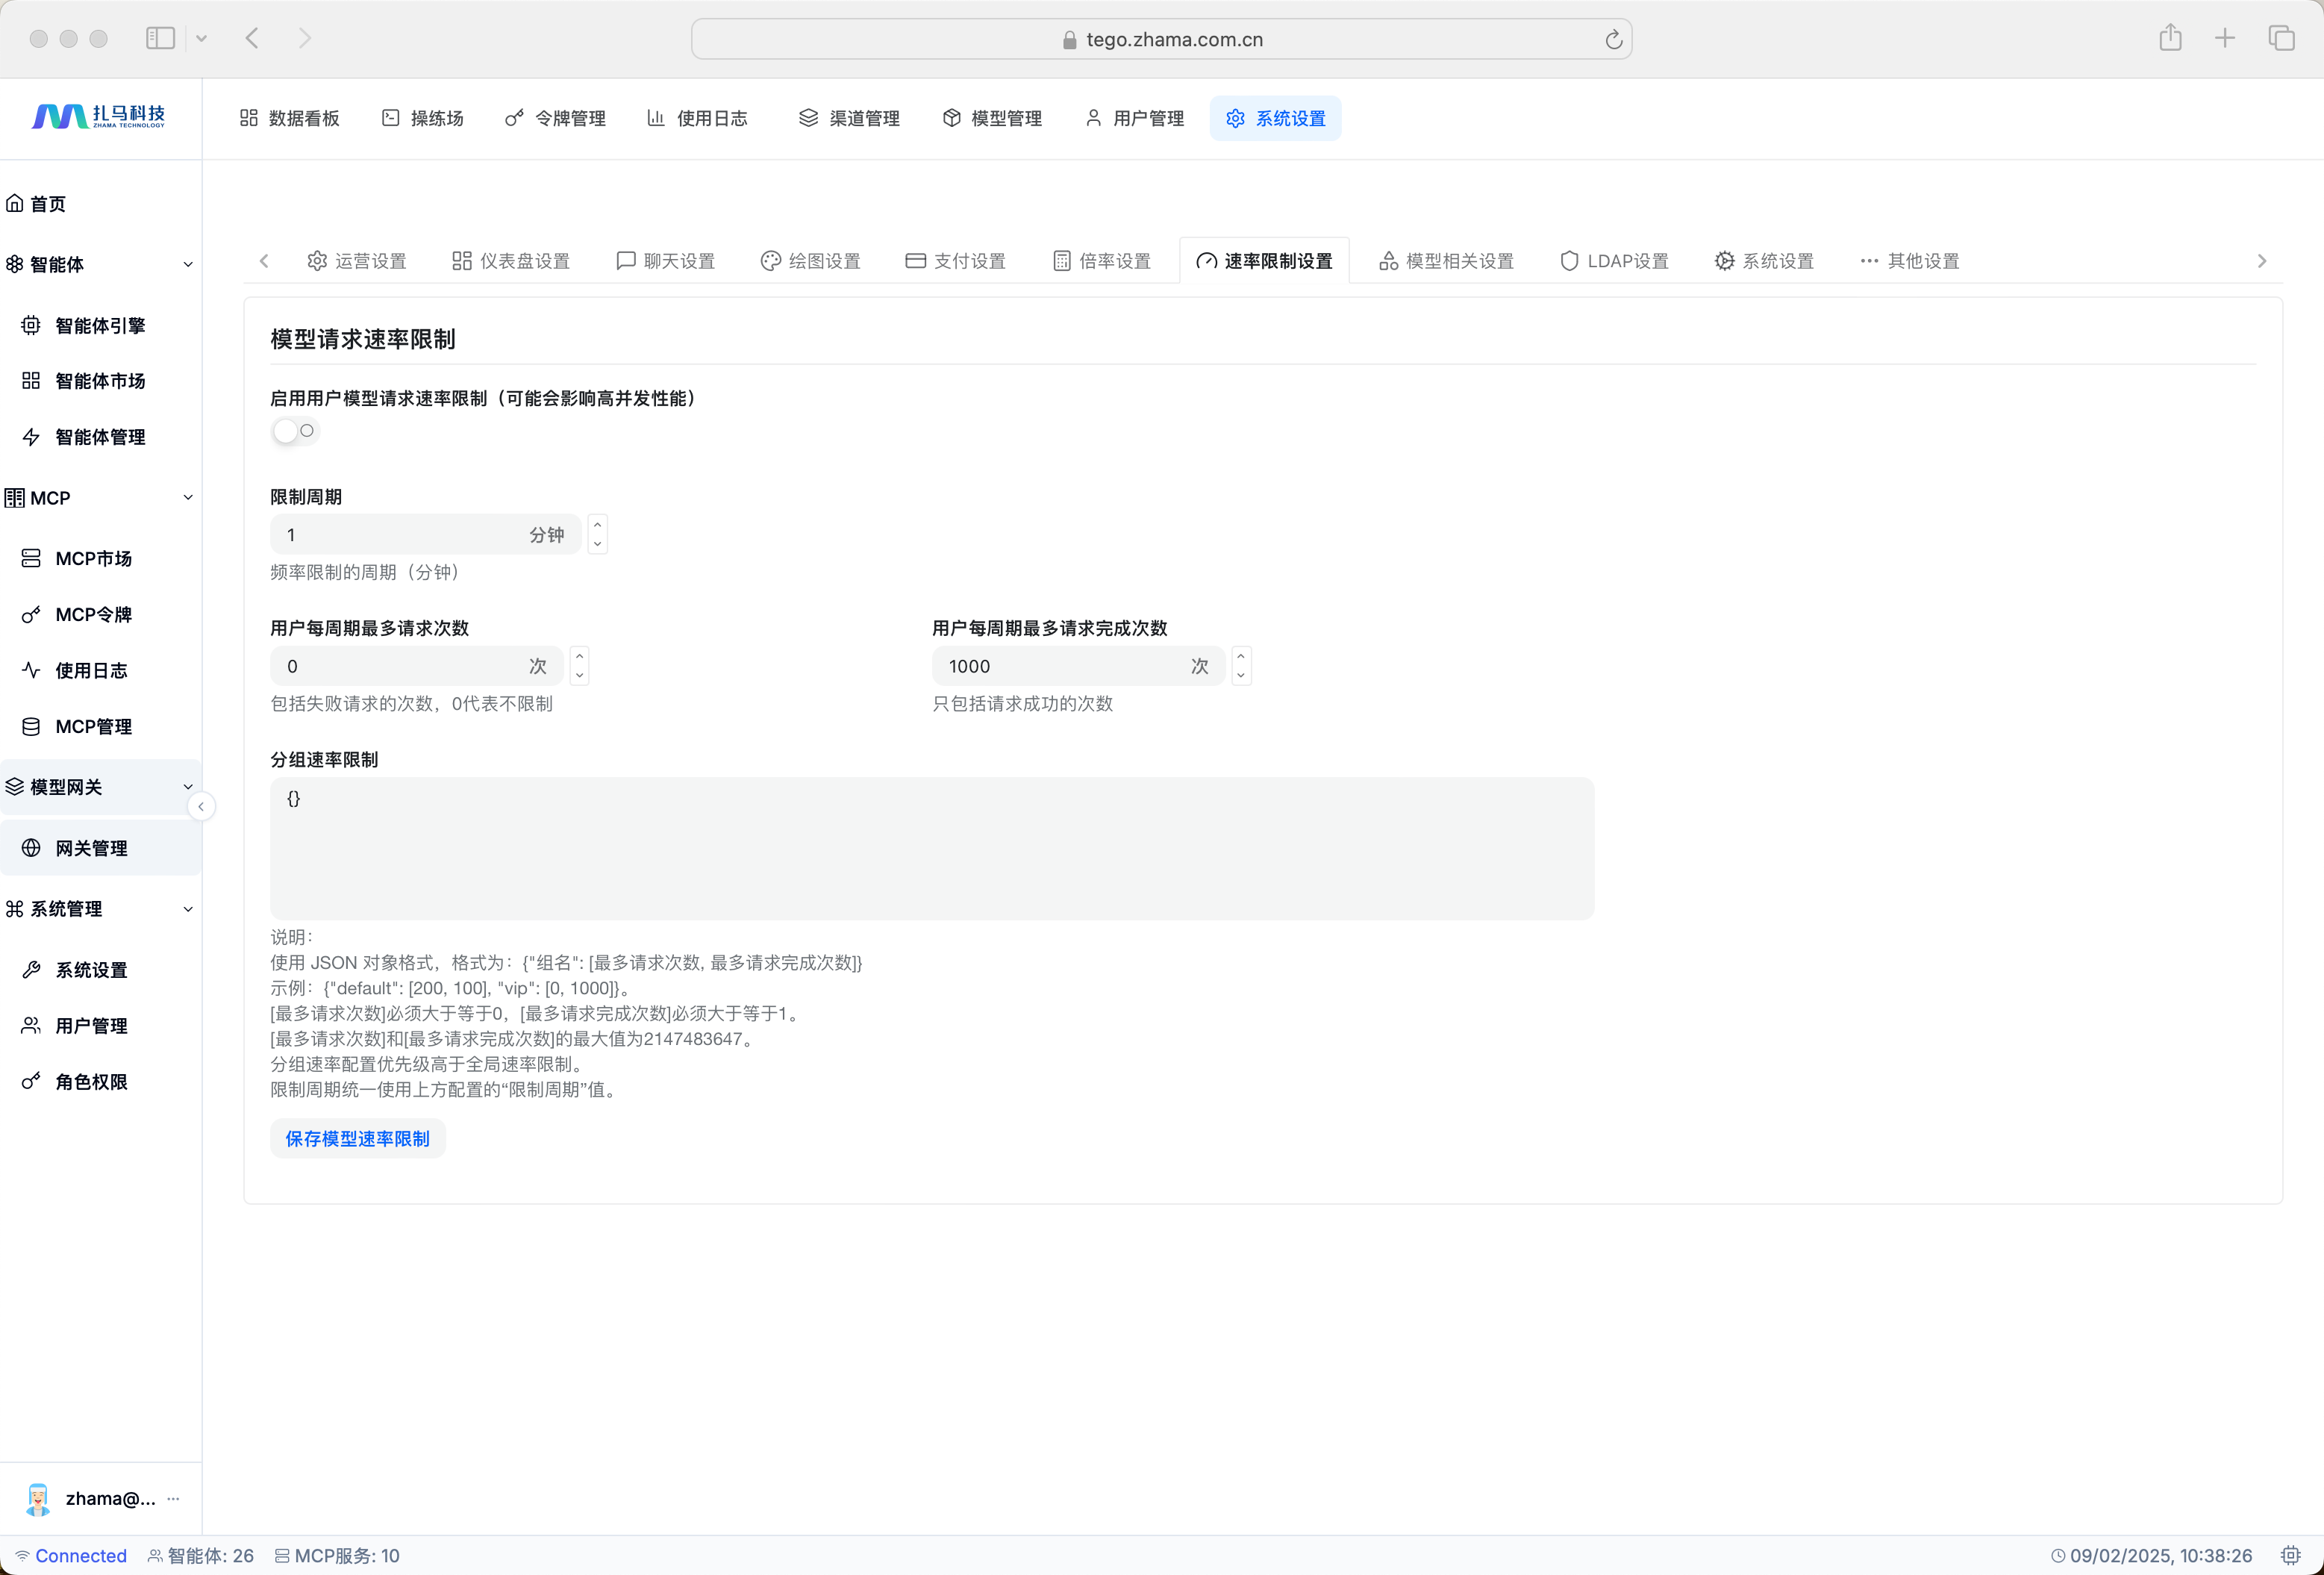Screen dimensions: 2324x1575
Task: Collapse the MCP sidebar group
Action: tap(187, 498)
